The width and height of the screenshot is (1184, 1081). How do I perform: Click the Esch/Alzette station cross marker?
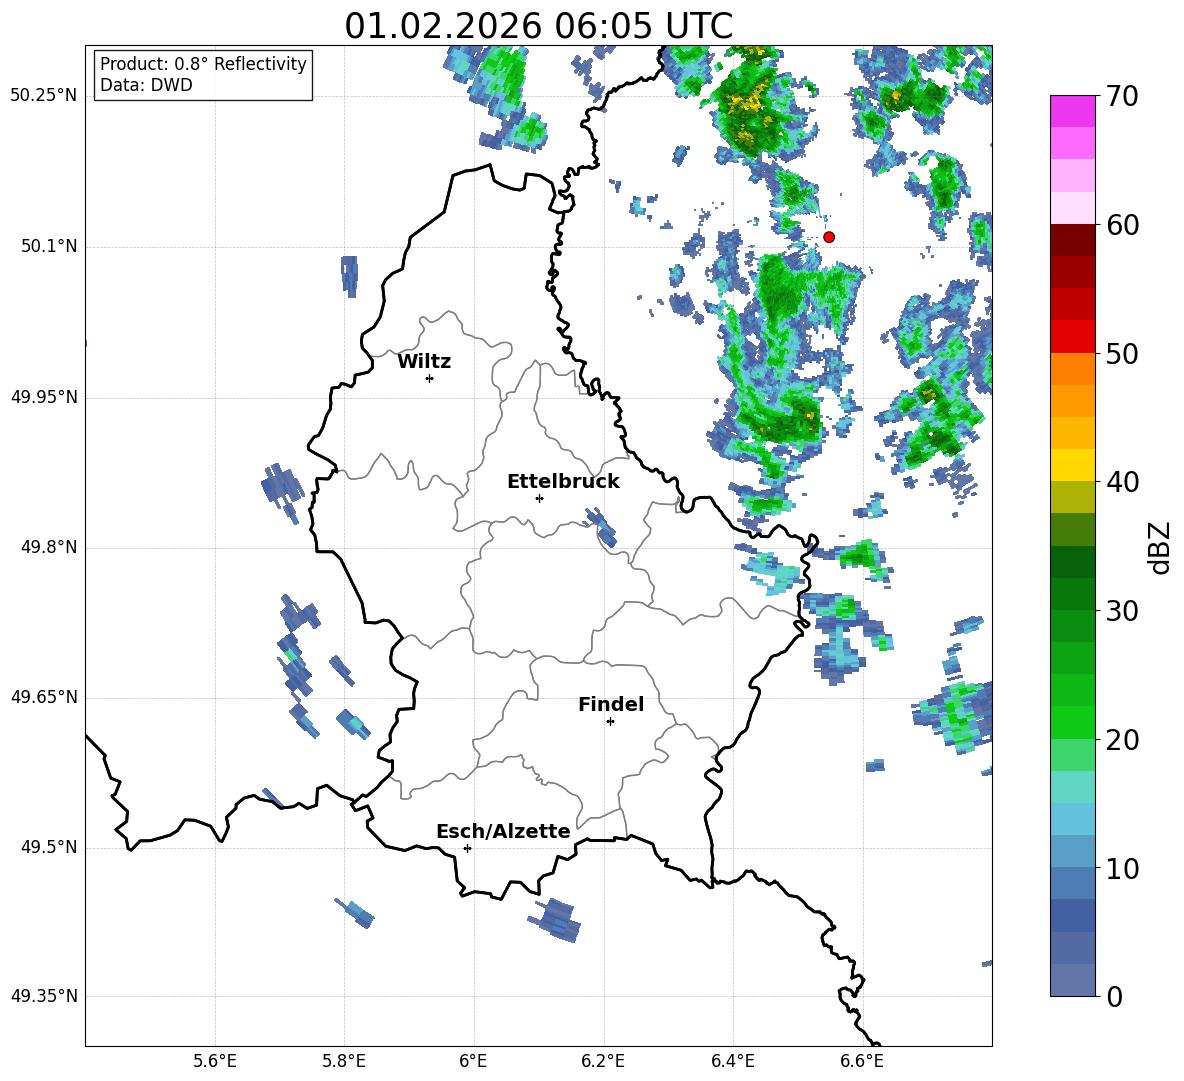click(x=467, y=848)
